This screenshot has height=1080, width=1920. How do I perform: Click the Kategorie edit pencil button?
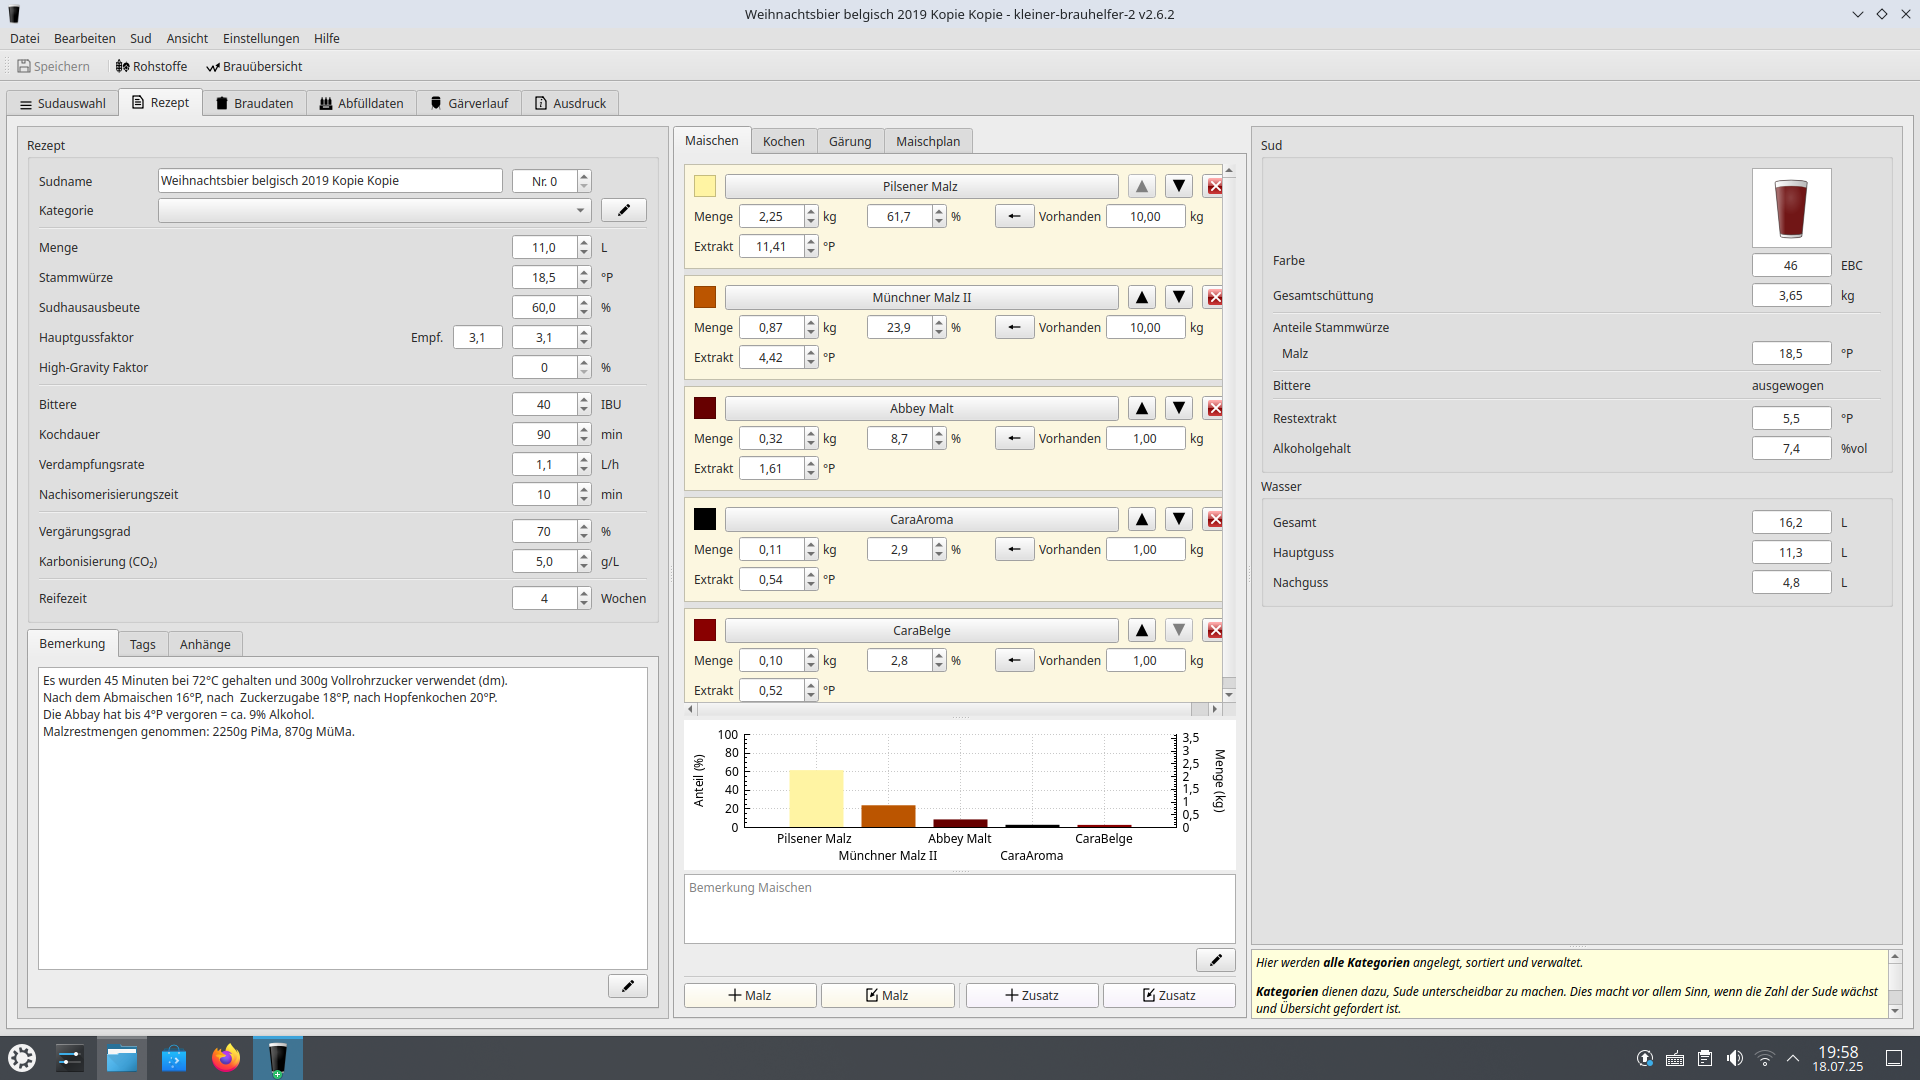point(623,211)
